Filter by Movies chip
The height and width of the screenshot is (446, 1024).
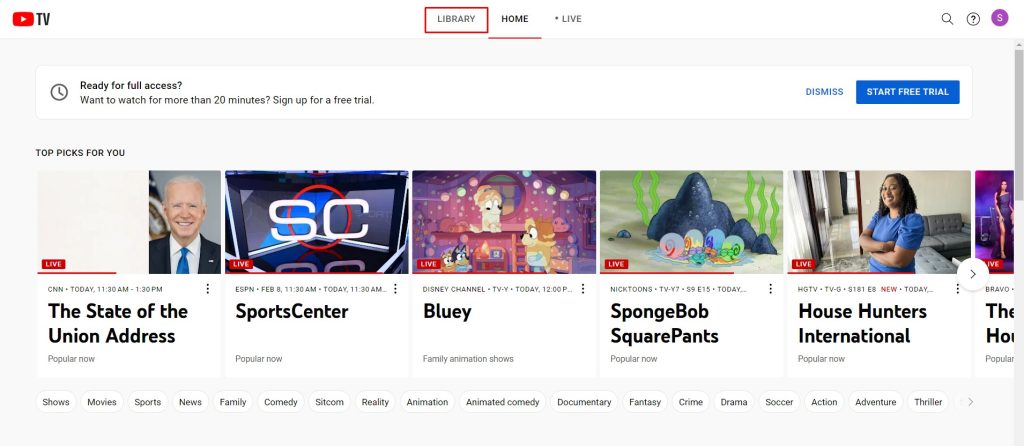pyautogui.click(x=102, y=402)
